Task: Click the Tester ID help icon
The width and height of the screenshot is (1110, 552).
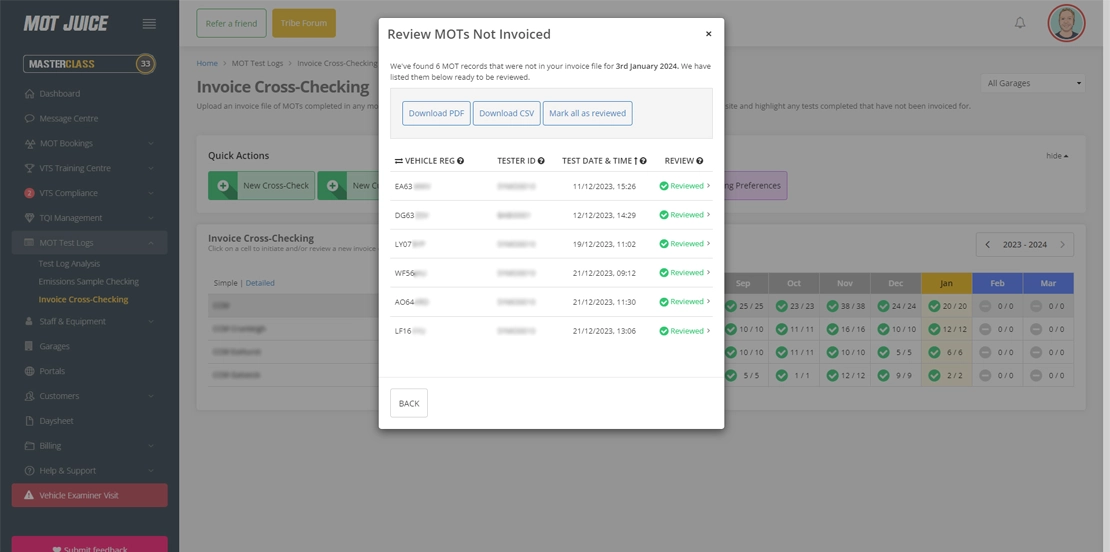Action: 541,161
